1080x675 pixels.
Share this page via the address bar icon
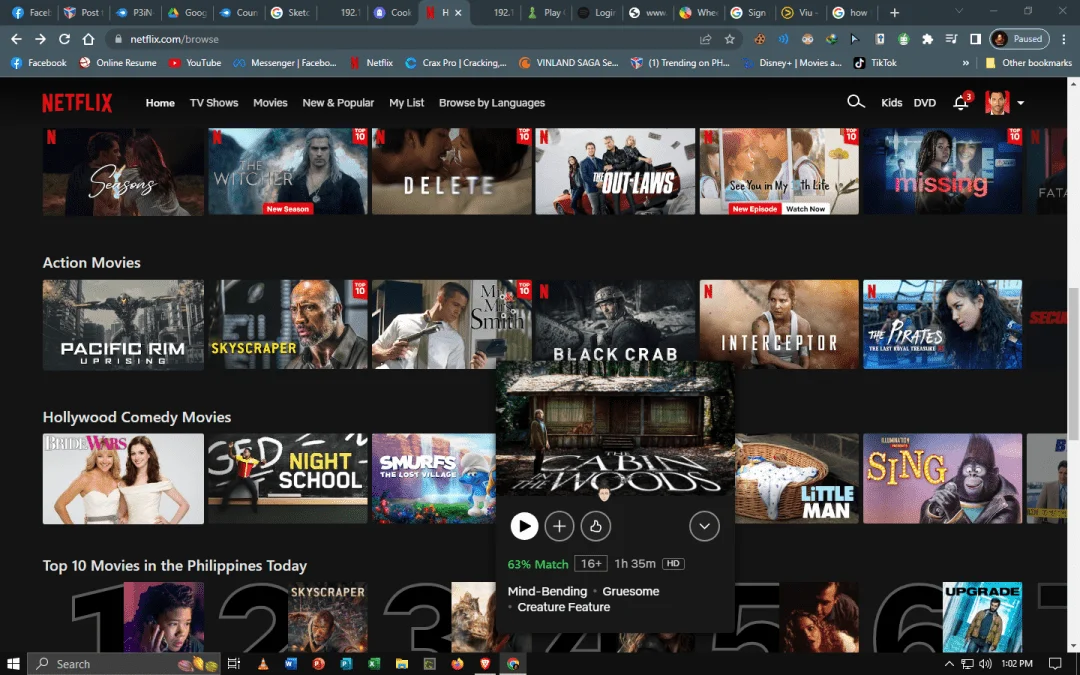coord(705,39)
